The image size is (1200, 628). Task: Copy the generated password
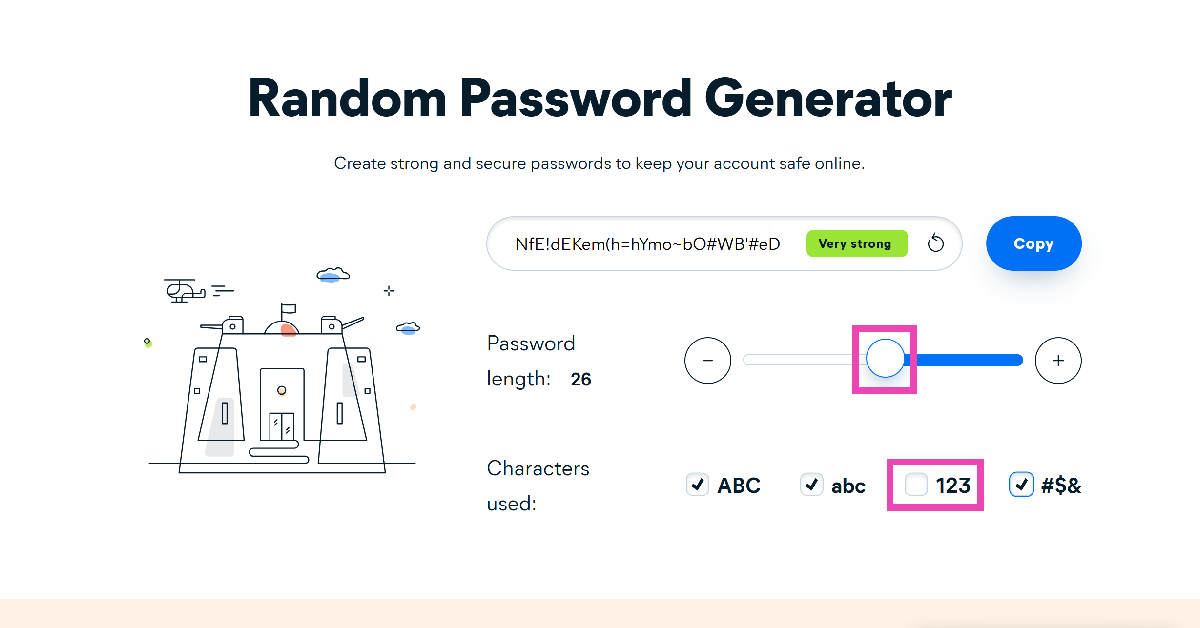(1033, 244)
